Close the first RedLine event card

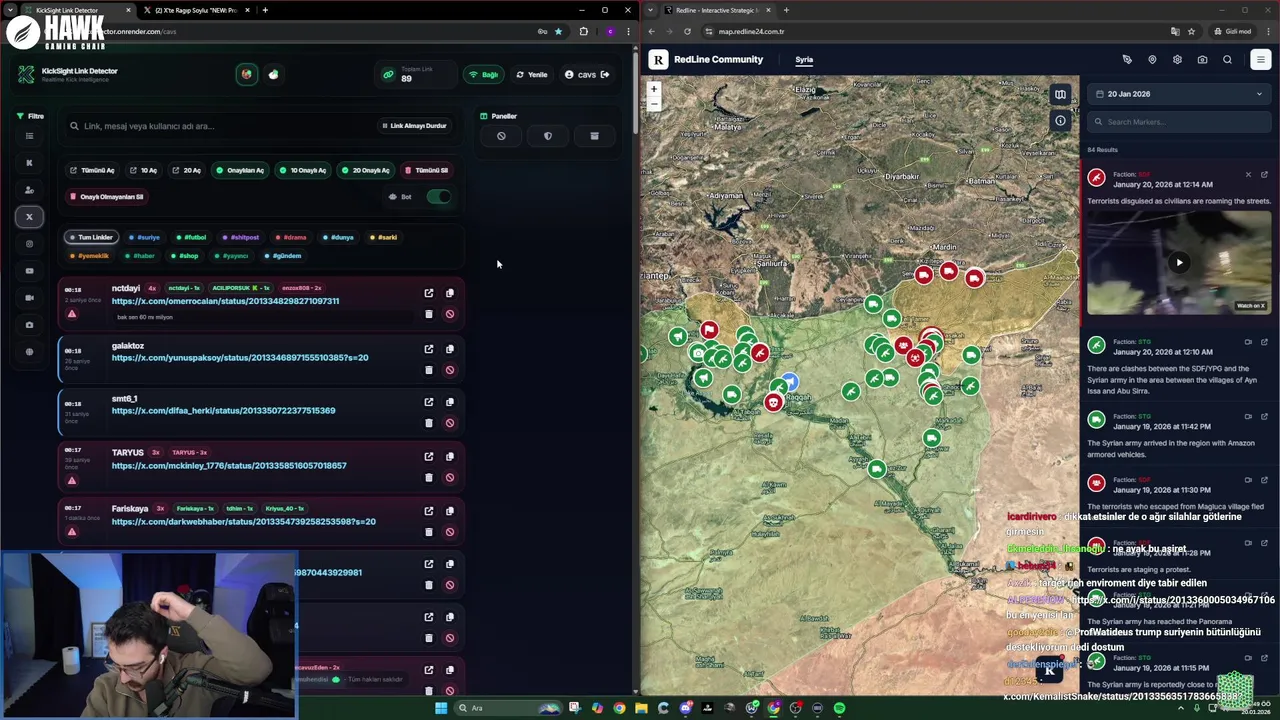point(1248,175)
